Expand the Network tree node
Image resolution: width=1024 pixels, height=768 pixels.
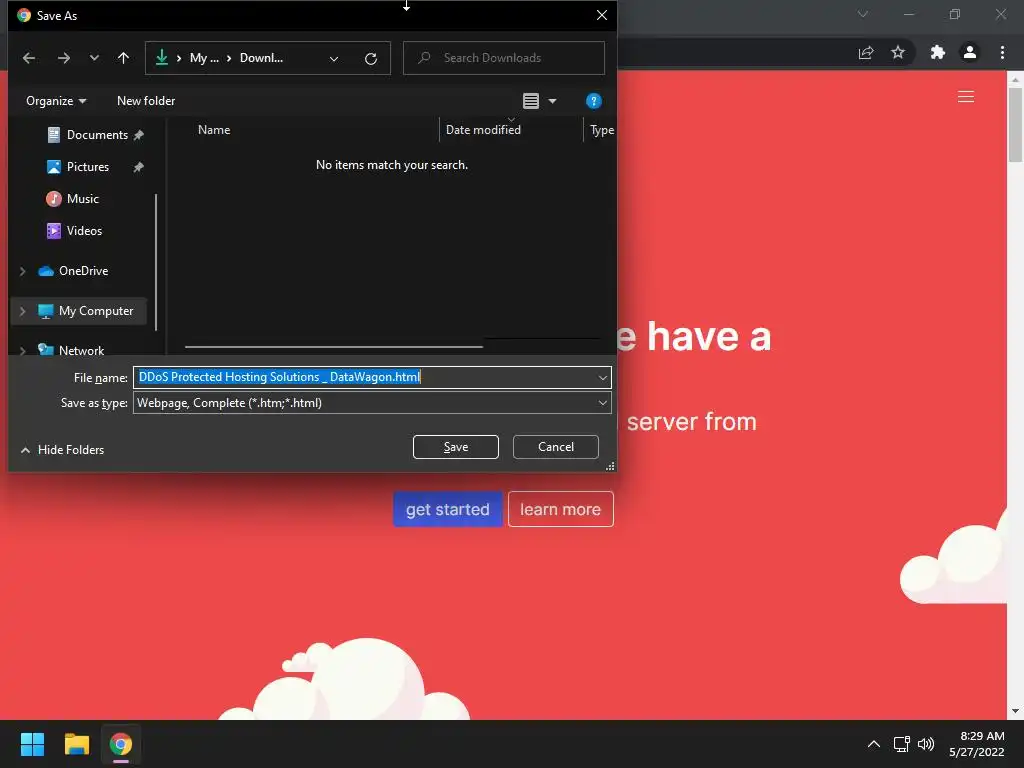(x=23, y=351)
